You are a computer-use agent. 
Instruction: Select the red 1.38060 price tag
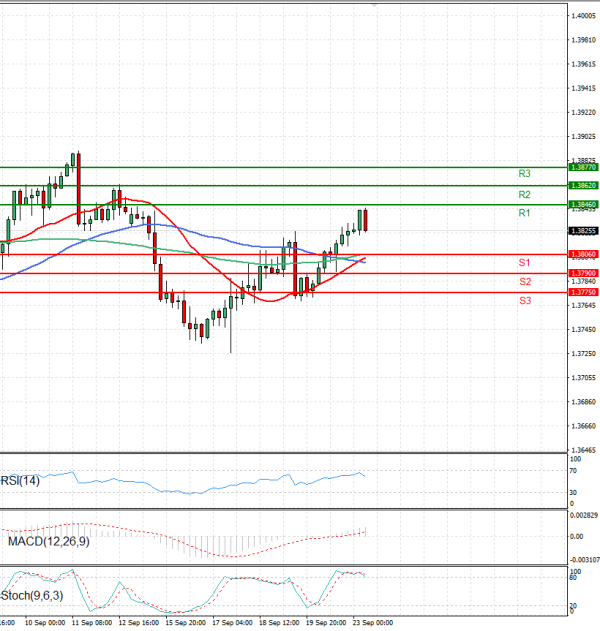[584, 254]
